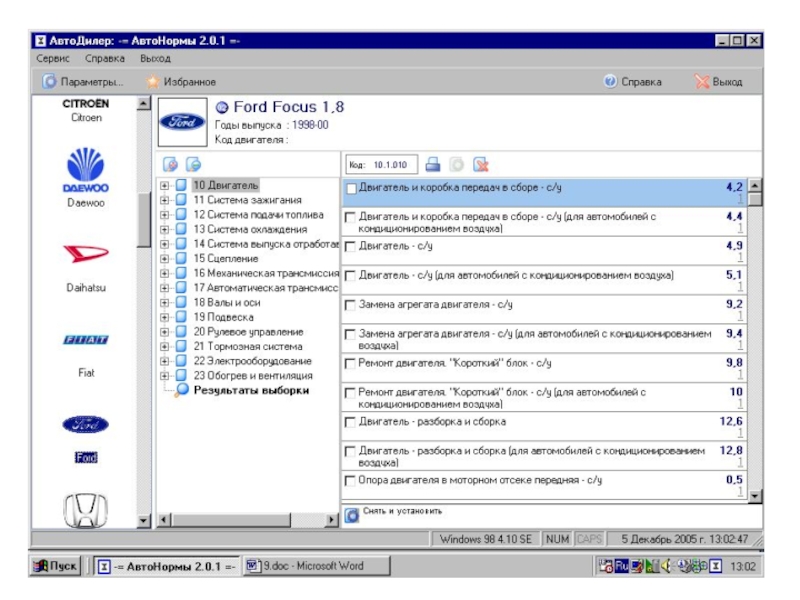800x600 pixels.
Task: Click the 13:02 taskbar clock
Action: pyautogui.click(x=742, y=566)
